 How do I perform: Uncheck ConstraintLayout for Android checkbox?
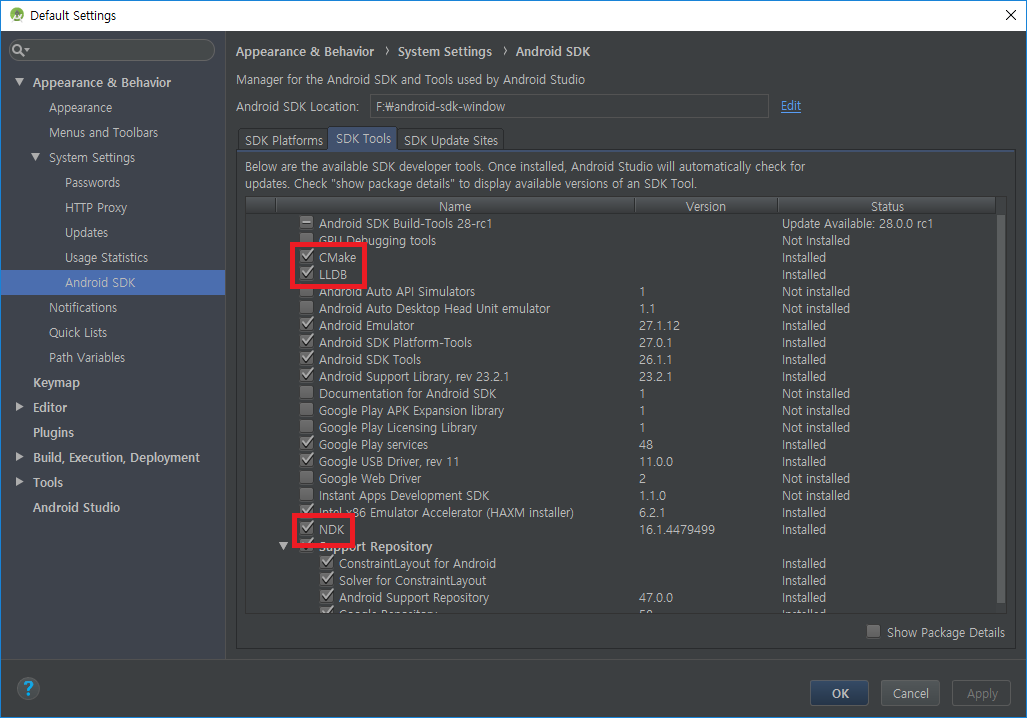(327, 563)
